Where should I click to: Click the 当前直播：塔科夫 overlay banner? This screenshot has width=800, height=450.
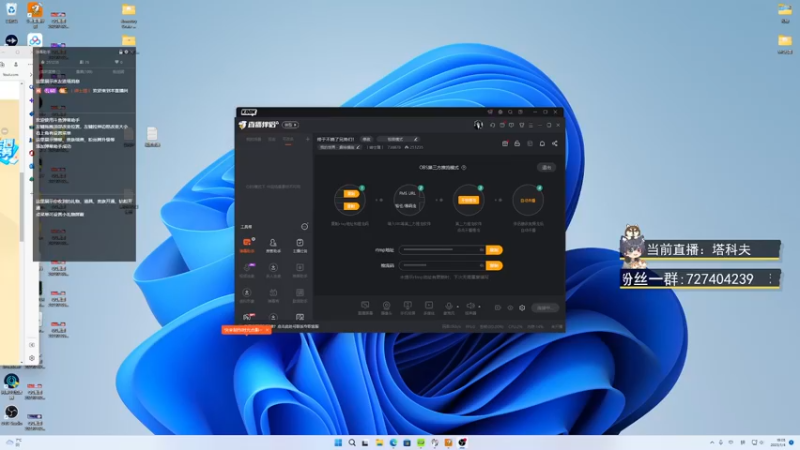pos(701,249)
